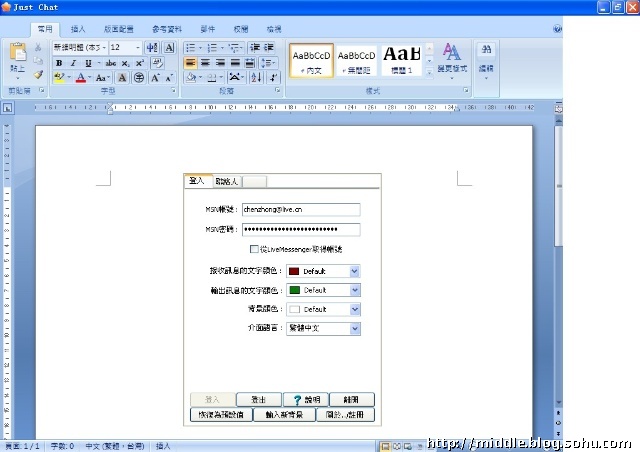Open the References ribbon tab

click(167, 29)
